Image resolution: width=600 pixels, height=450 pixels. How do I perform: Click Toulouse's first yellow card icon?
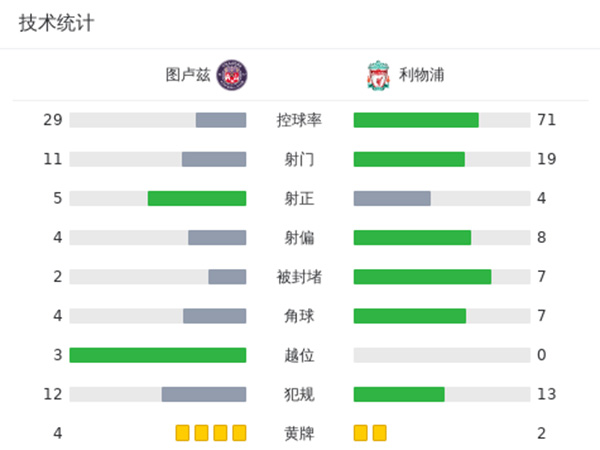pos(182,433)
